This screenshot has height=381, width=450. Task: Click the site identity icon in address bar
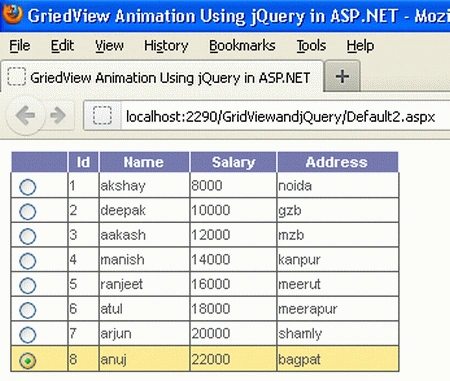click(102, 116)
